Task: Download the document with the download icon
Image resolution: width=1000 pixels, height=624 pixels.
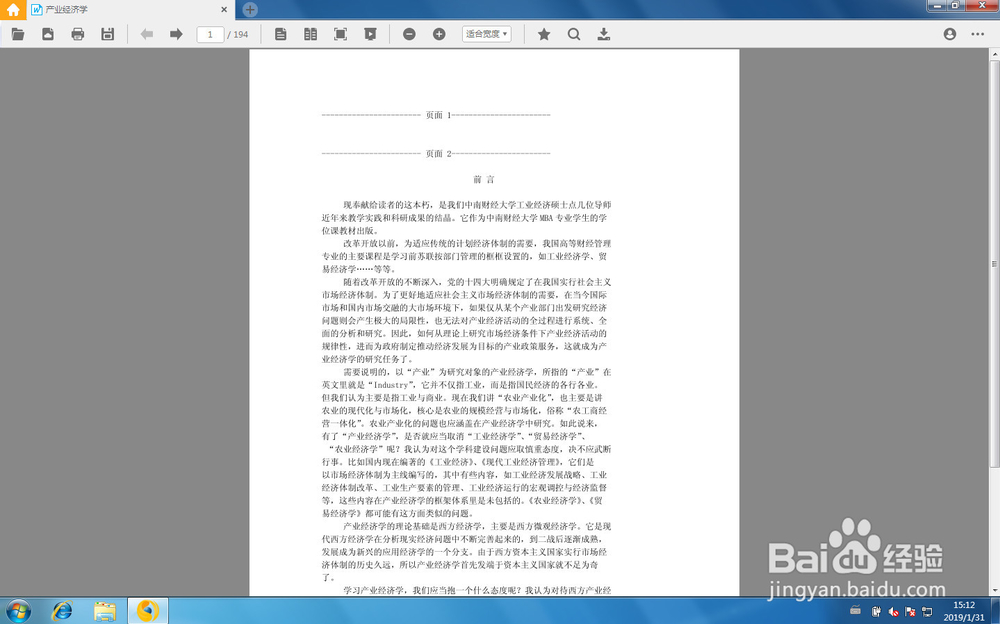Action: coord(603,33)
